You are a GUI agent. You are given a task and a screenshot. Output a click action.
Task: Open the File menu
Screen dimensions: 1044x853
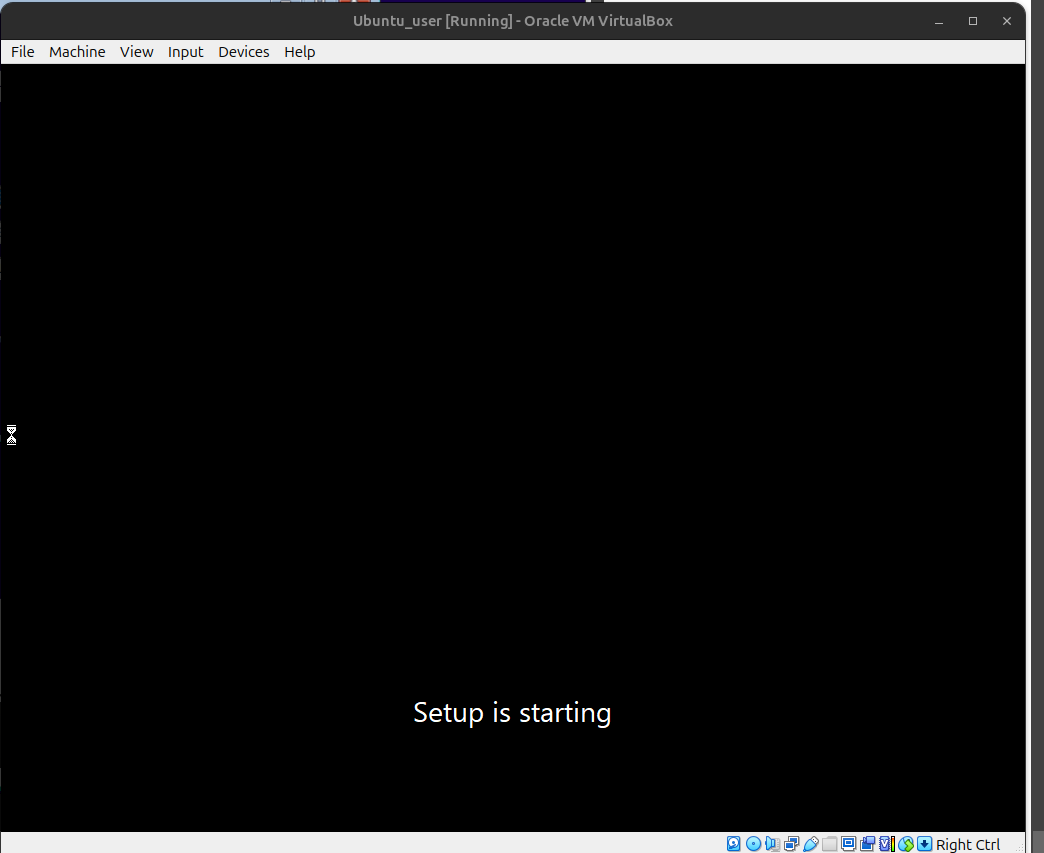(x=23, y=52)
